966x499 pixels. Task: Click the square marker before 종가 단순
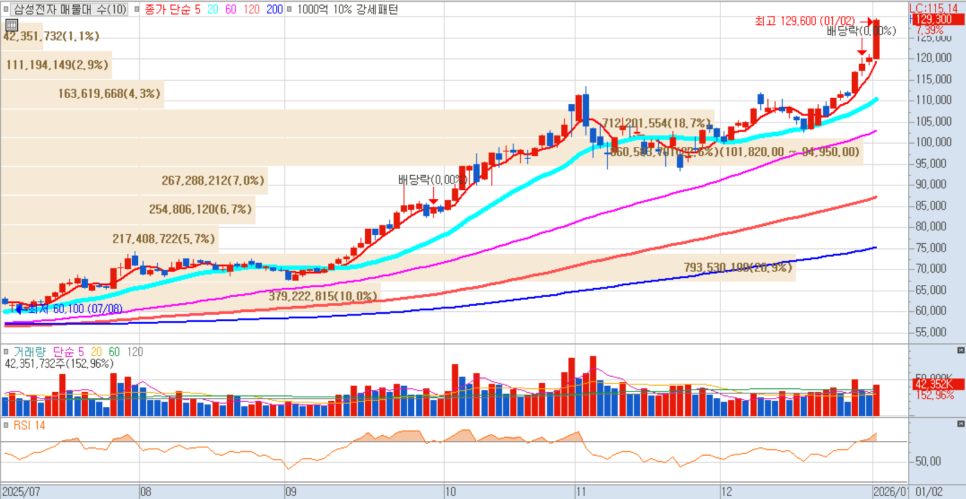point(137,10)
